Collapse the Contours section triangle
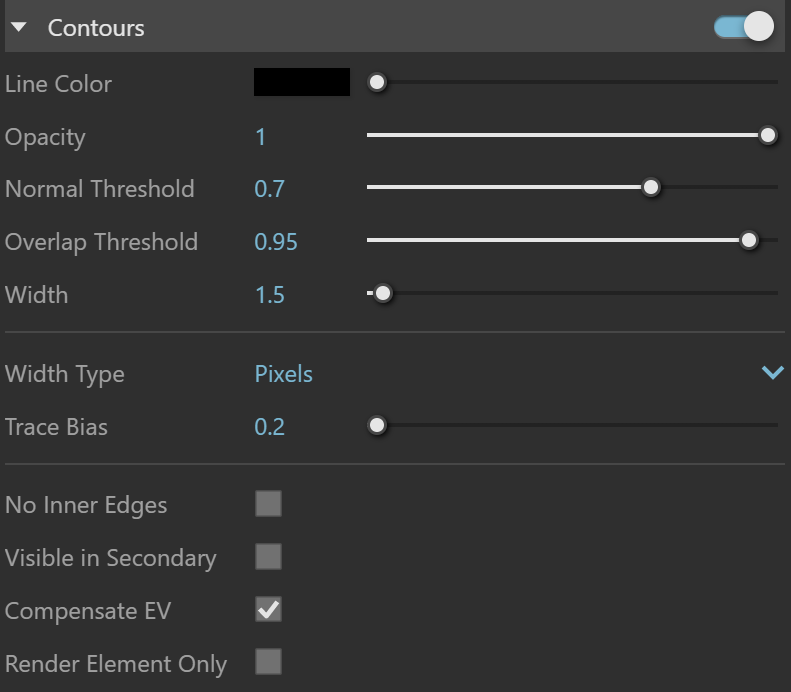Image resolution: width=791 pixels, height=692 pixels. [x=19, y=27]
